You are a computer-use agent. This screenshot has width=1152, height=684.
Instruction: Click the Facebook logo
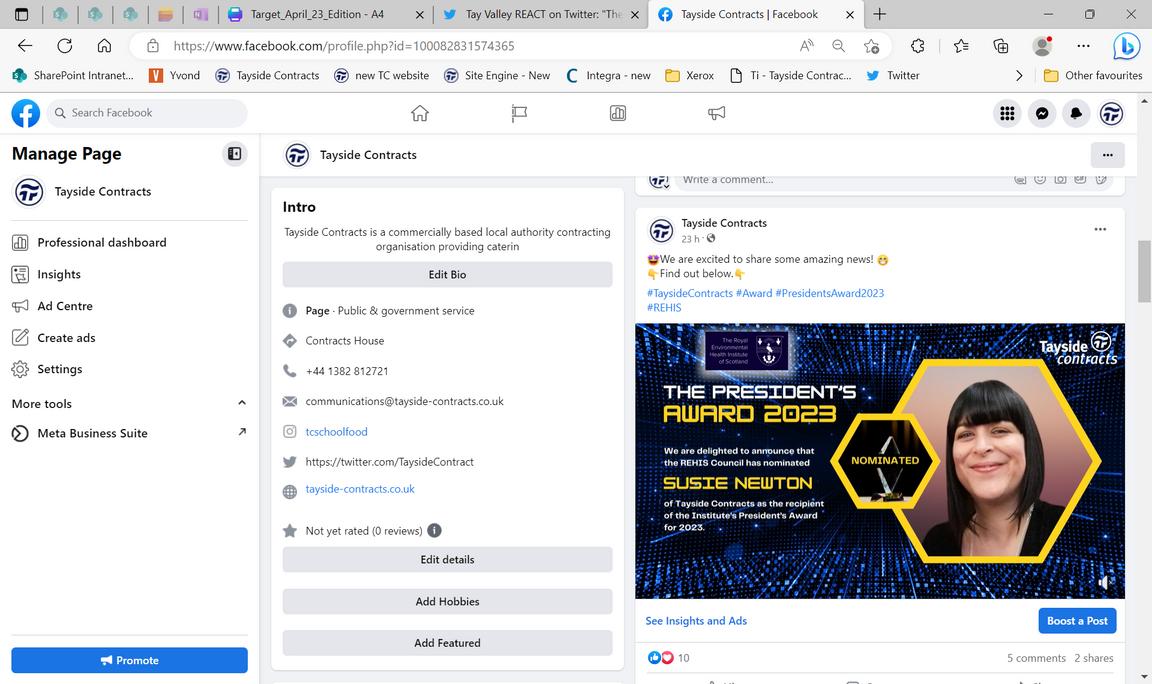coord(26,113)
